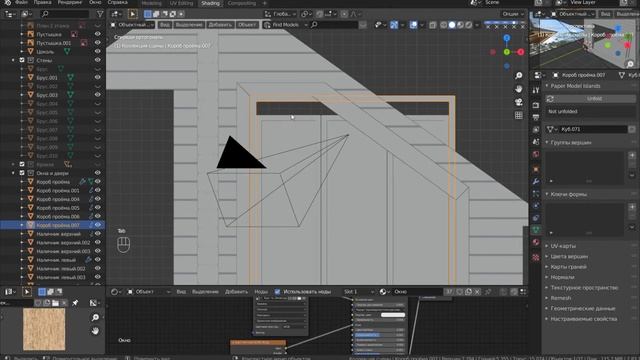The width and height of the screenshot is (640, 360).
Task: Select Короб проёма.004 in the outliner
Action: 58,199
